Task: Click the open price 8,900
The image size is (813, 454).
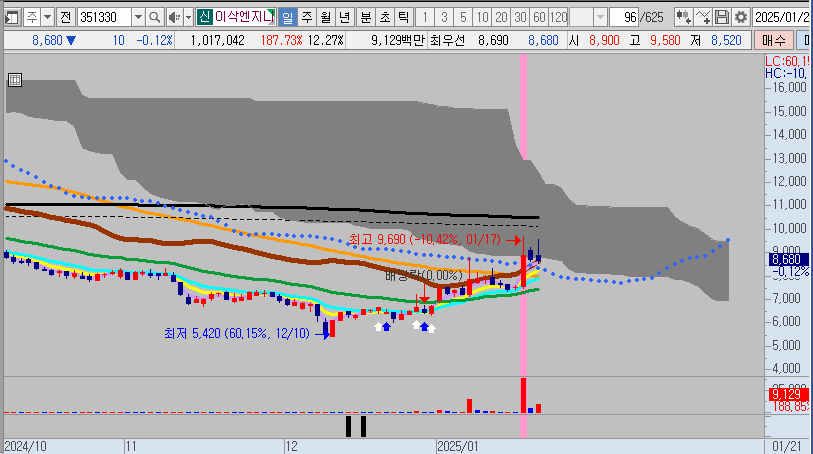Action: (x=605, y=40)
